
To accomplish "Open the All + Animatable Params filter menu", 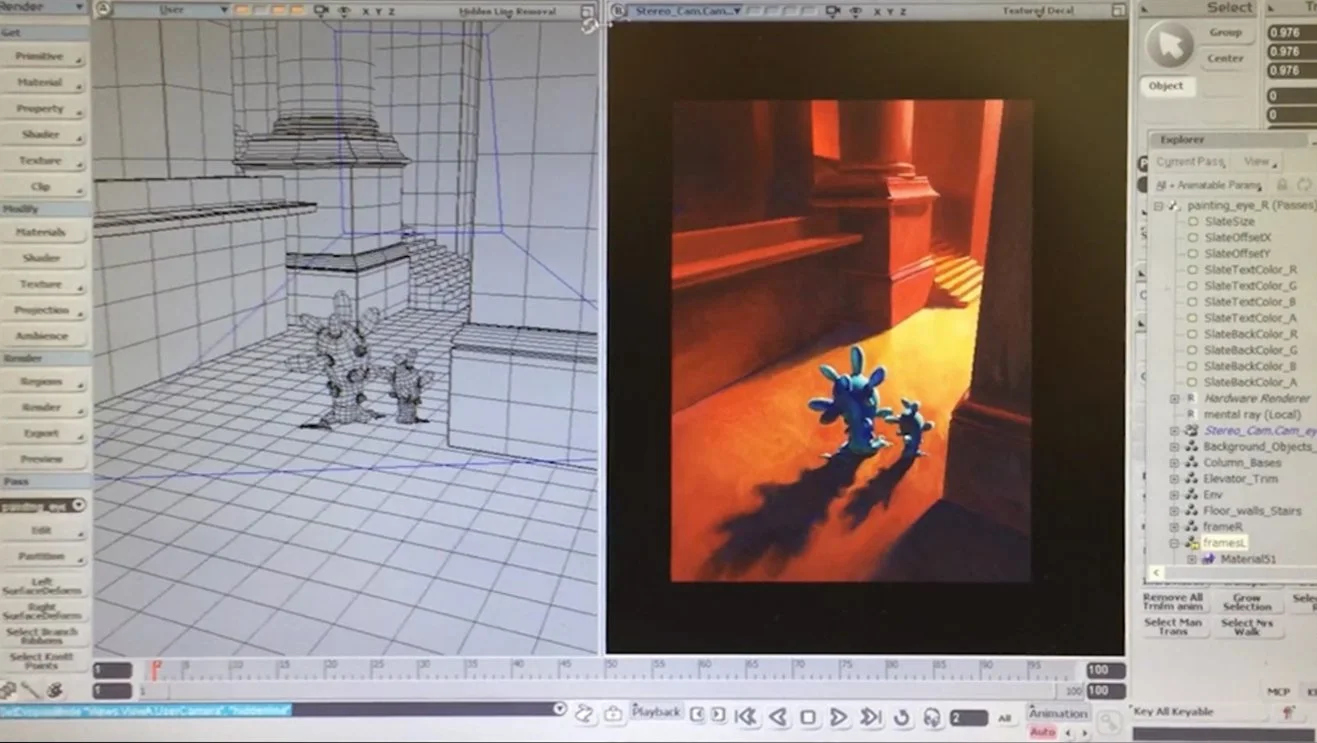I will [x=1208, y=185].
